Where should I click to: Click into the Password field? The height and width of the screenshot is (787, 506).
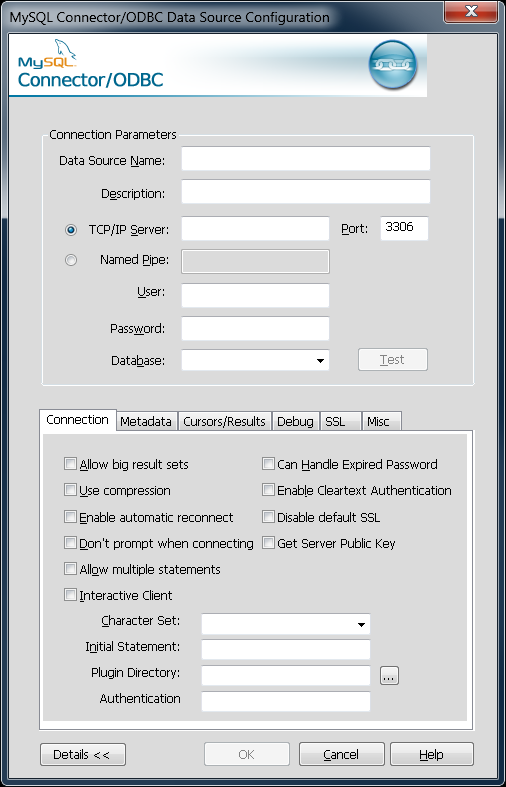(255, 328)
